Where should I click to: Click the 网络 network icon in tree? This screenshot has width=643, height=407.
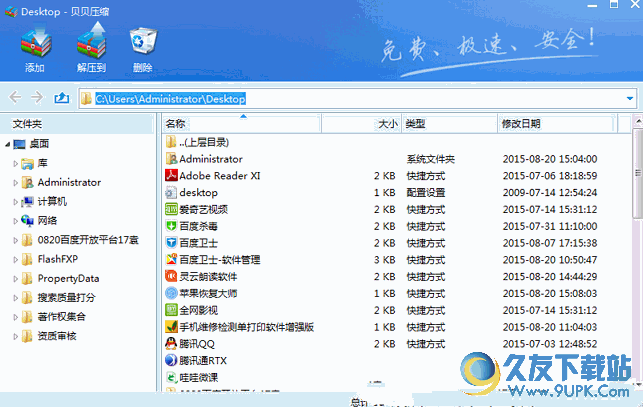[x=27, y=221]
